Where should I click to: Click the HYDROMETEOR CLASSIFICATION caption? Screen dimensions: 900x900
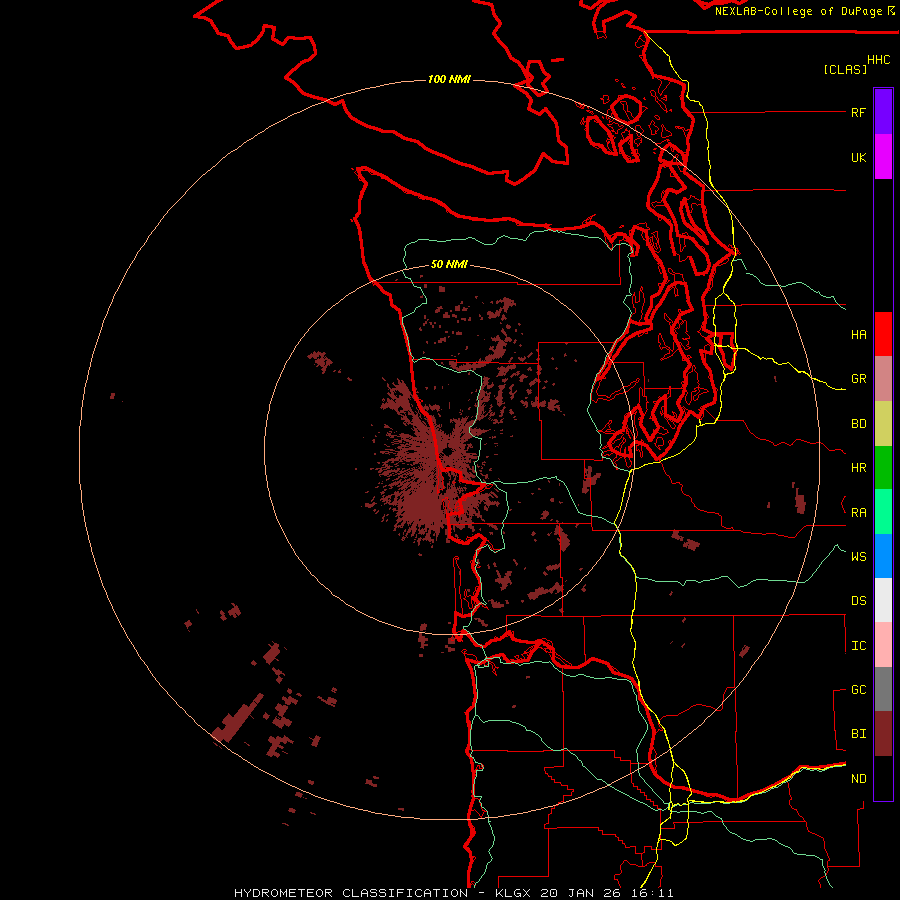point(351,893)
